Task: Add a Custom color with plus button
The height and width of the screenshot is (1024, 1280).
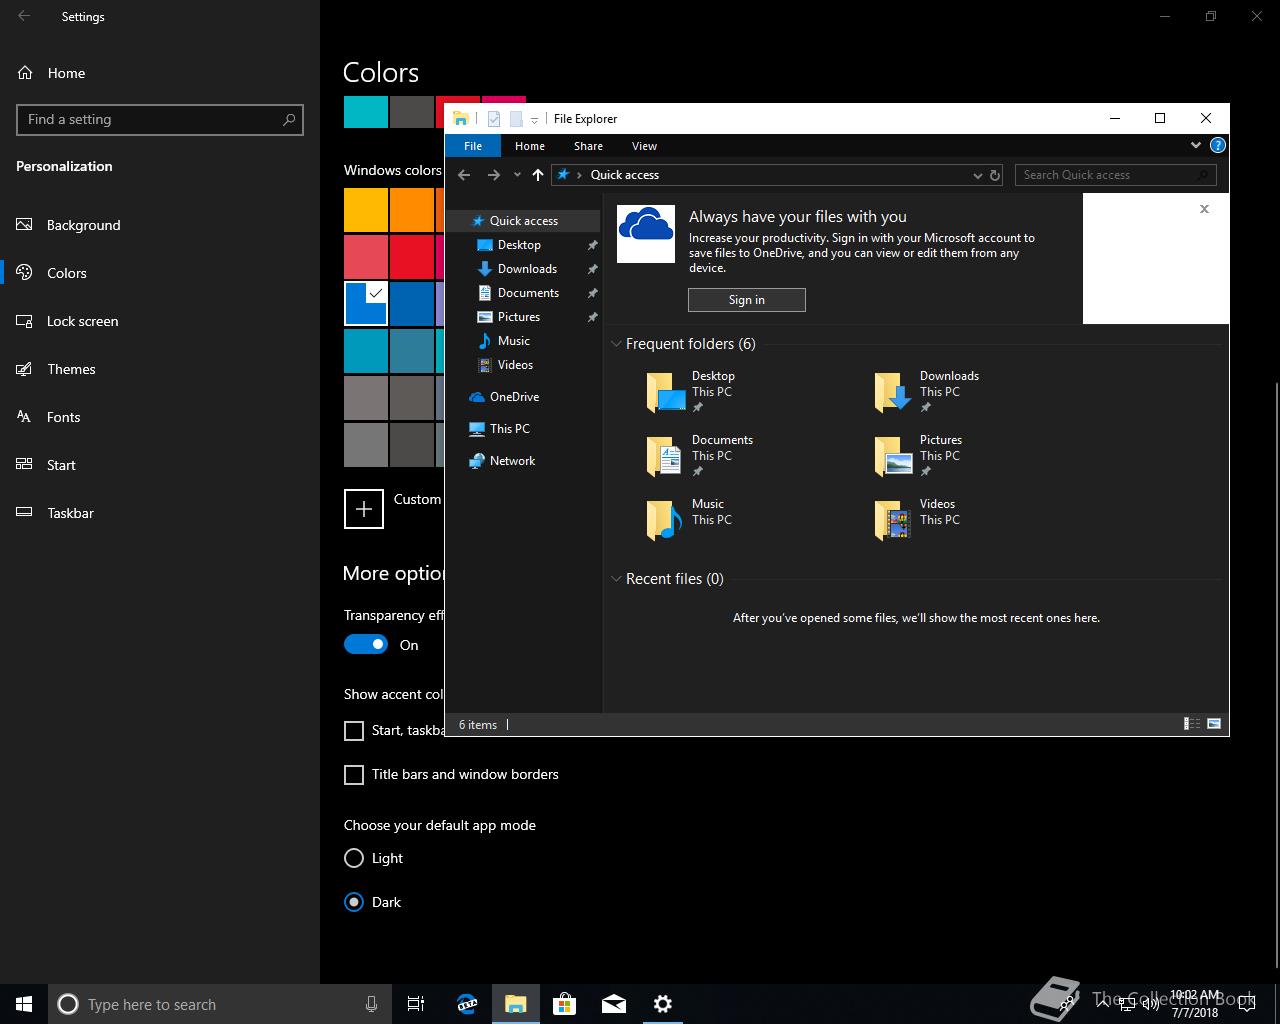Action: (x=364, y=508)
